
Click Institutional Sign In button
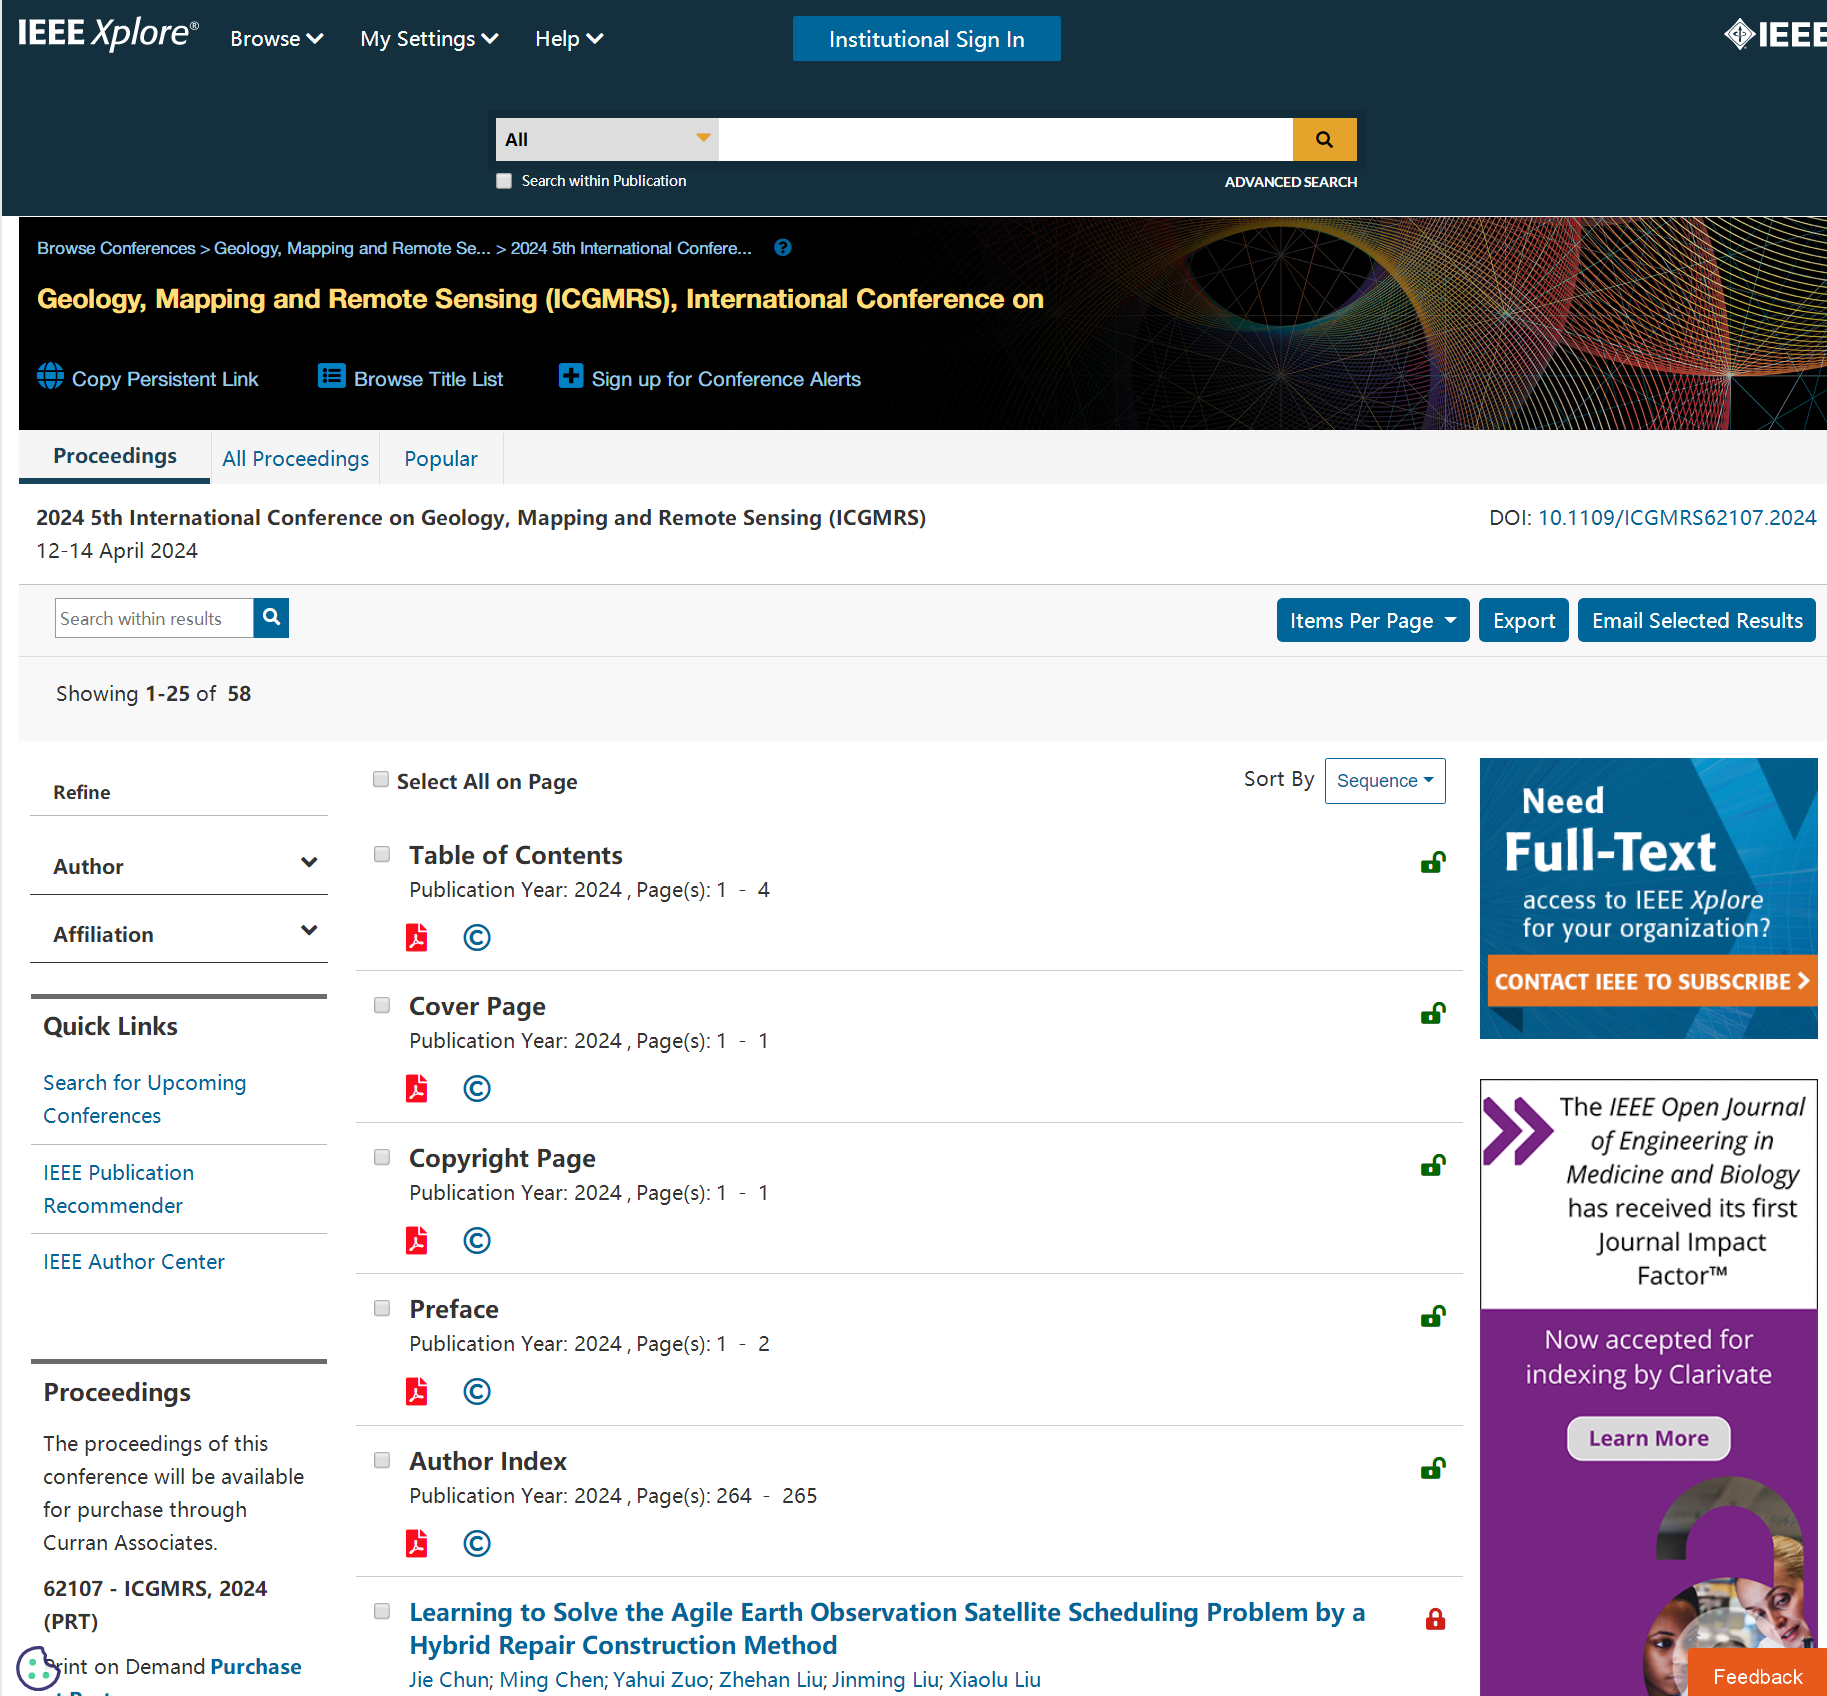[x=927, y=39]
